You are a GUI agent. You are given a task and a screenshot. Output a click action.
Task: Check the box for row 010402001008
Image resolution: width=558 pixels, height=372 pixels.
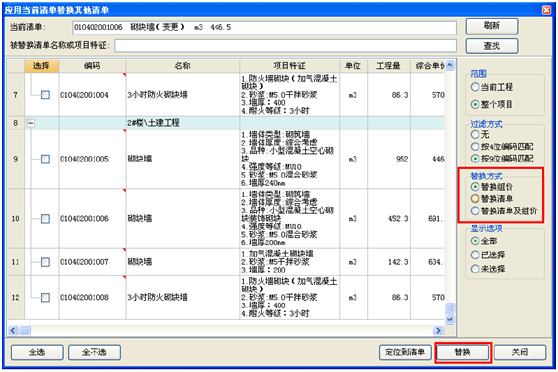[x=45, y=297]
